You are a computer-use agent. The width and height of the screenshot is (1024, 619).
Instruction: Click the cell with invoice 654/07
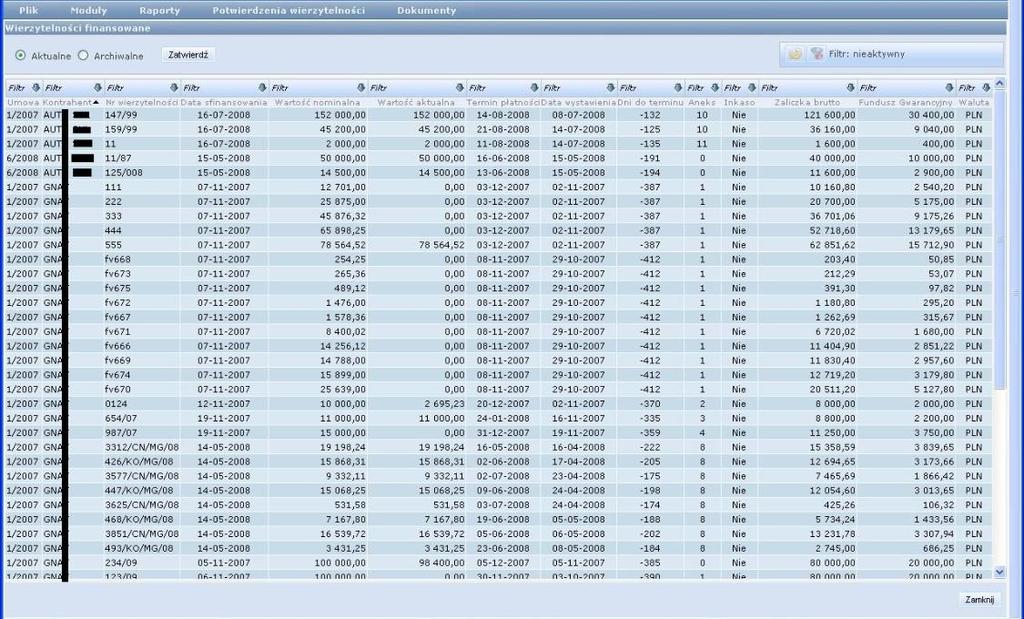142,418
